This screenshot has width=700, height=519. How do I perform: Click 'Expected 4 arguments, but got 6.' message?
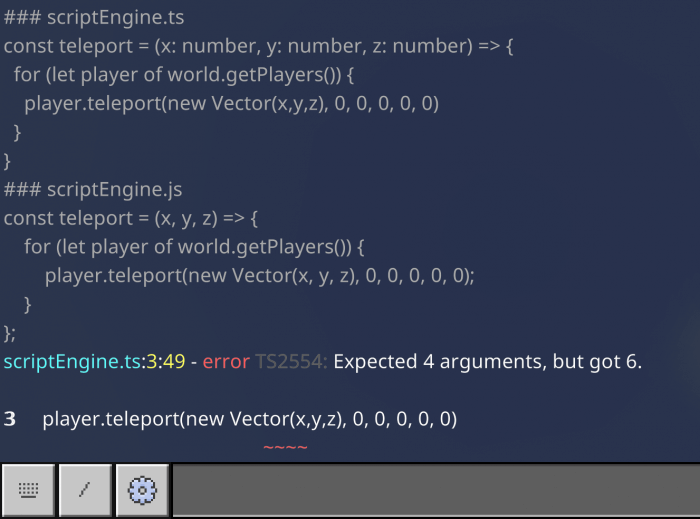pos(487,361)
